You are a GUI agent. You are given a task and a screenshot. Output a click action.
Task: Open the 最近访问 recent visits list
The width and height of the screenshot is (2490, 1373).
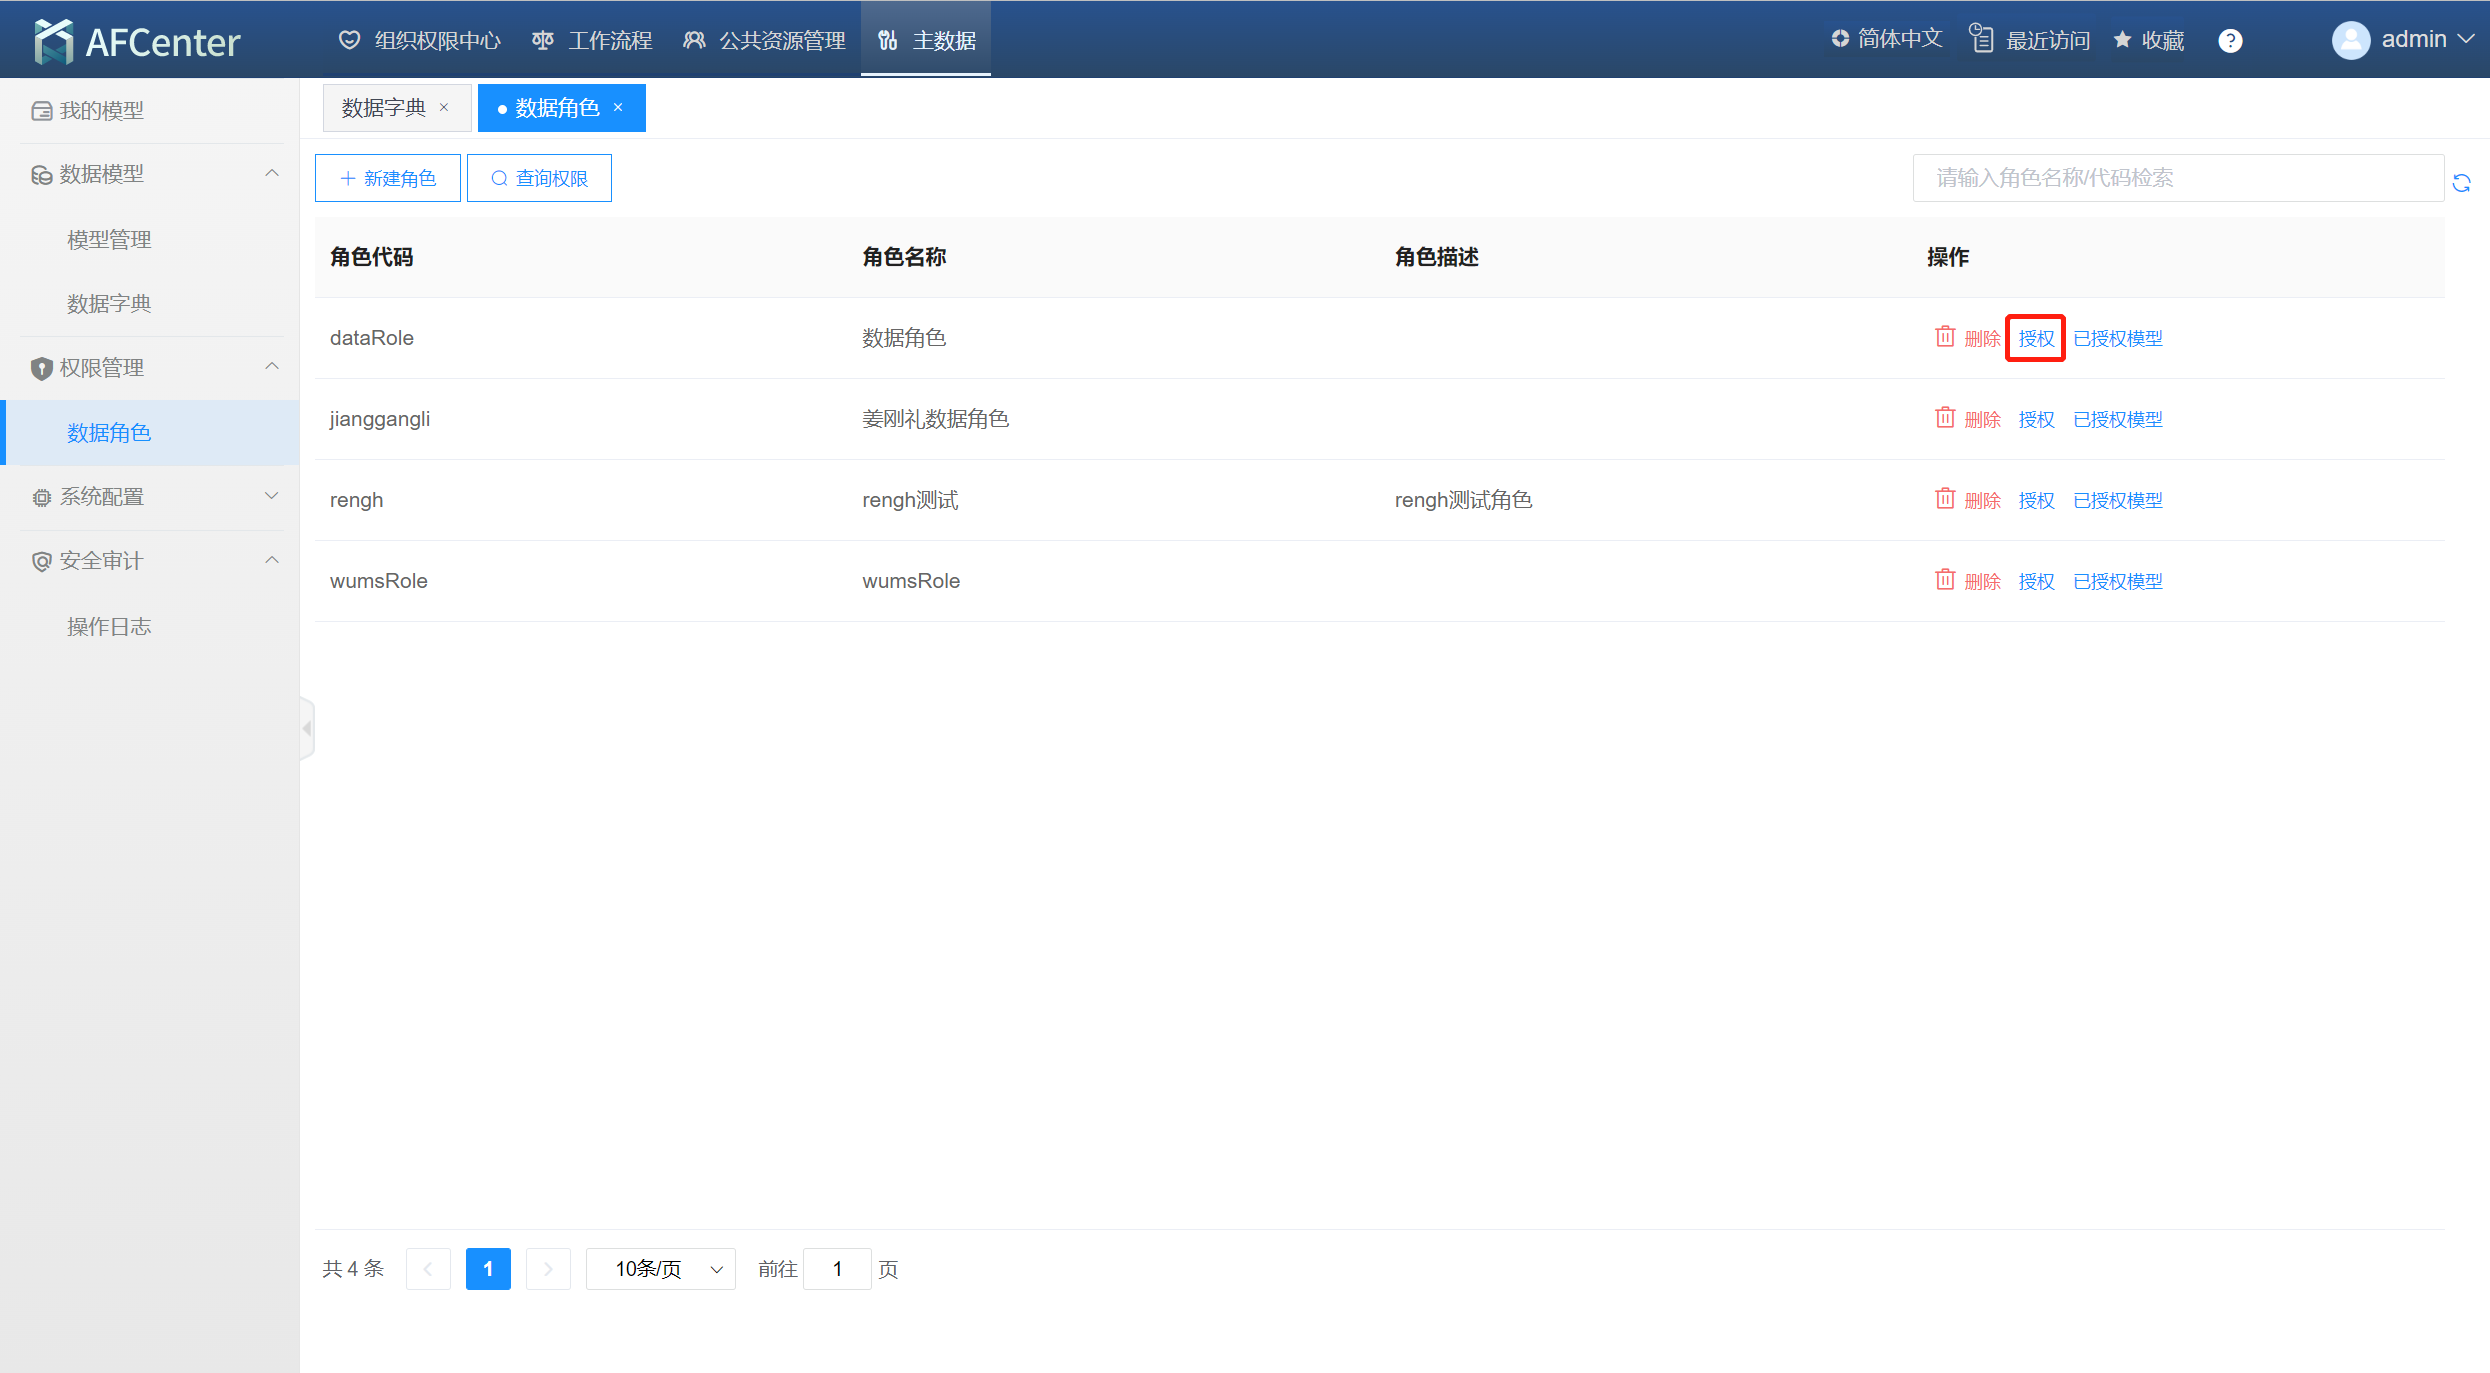2030,40
